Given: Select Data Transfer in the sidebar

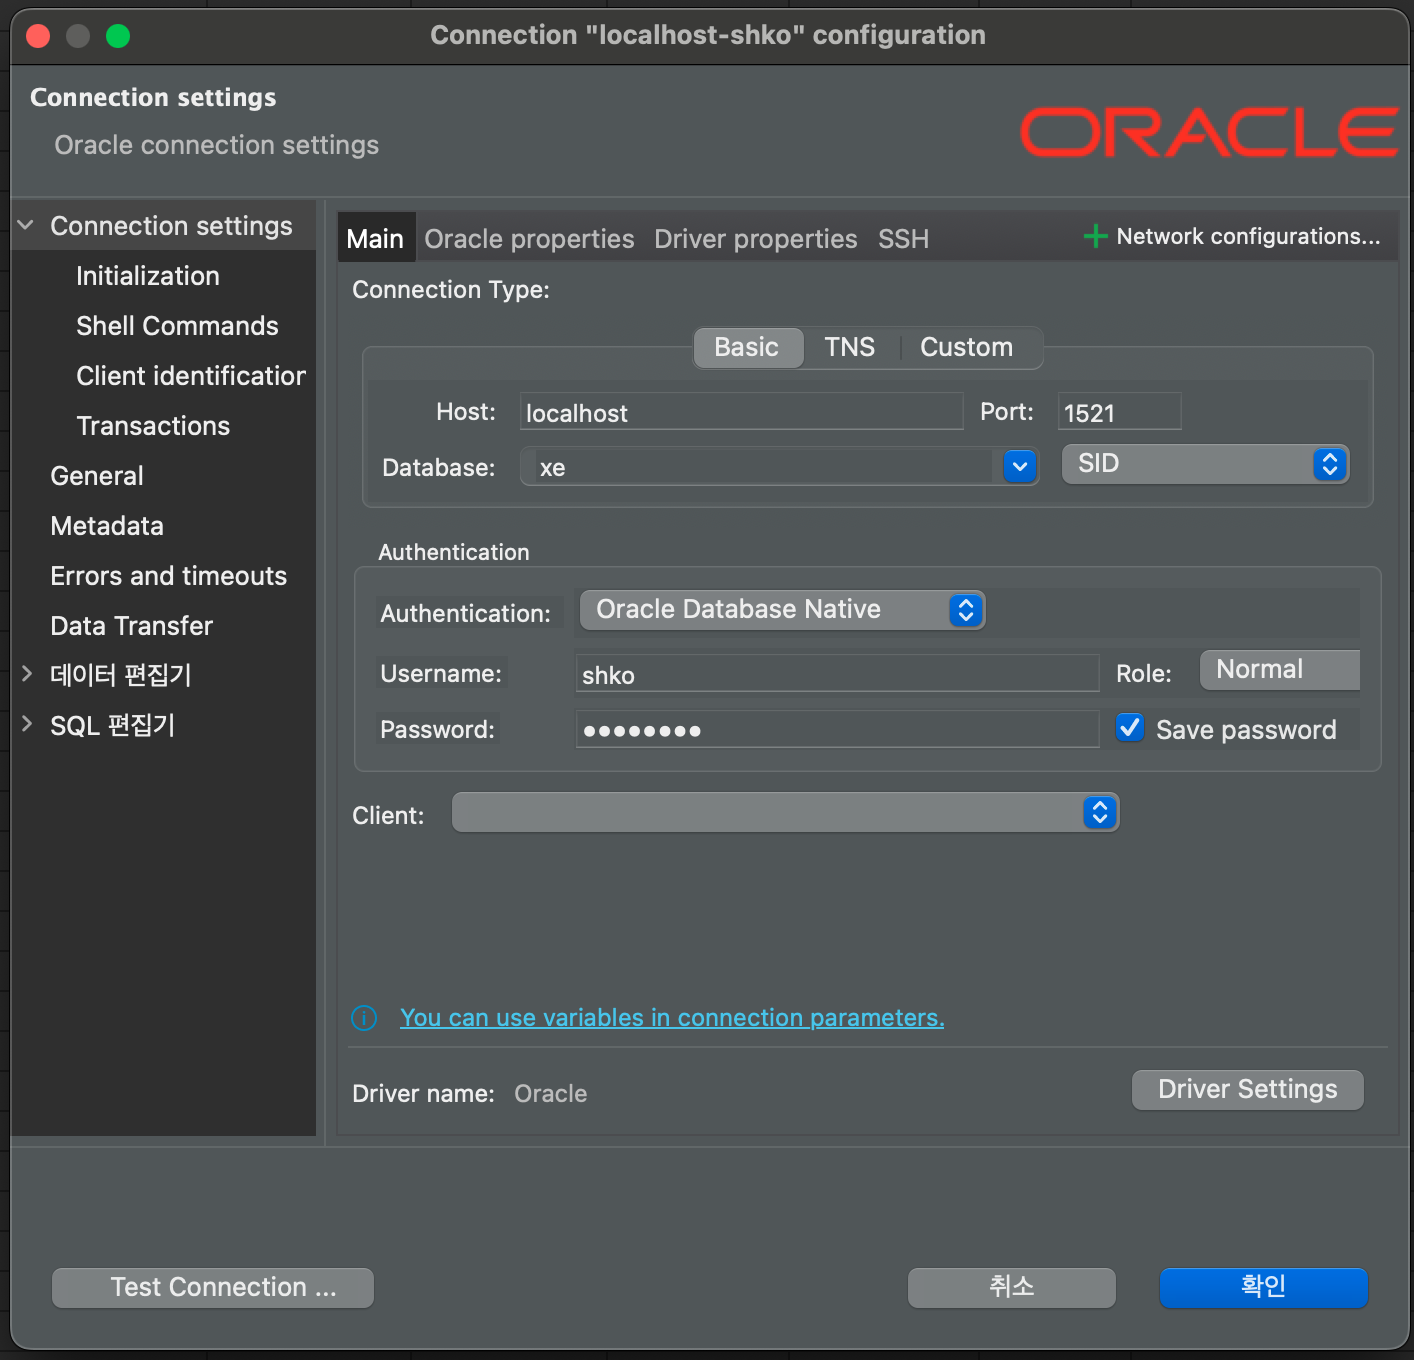Looking at the screenshot, I should pyautogui.click(x=132, y=626).
